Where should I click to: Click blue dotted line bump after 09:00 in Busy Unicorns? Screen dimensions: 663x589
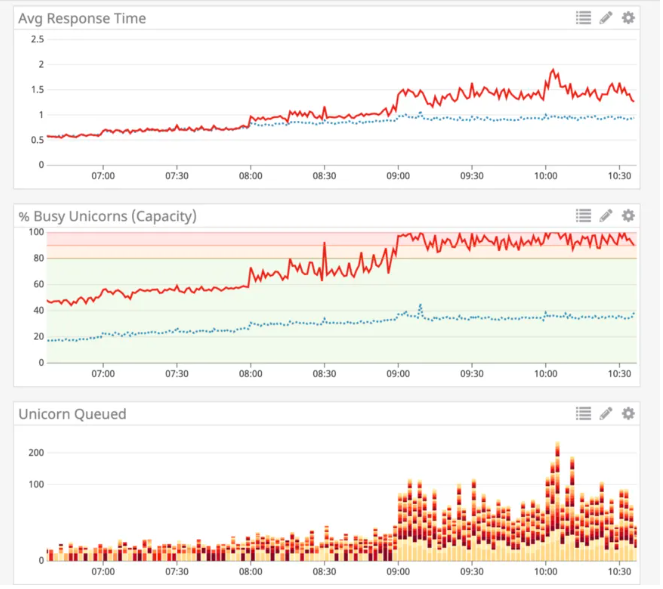coord(420,306)
